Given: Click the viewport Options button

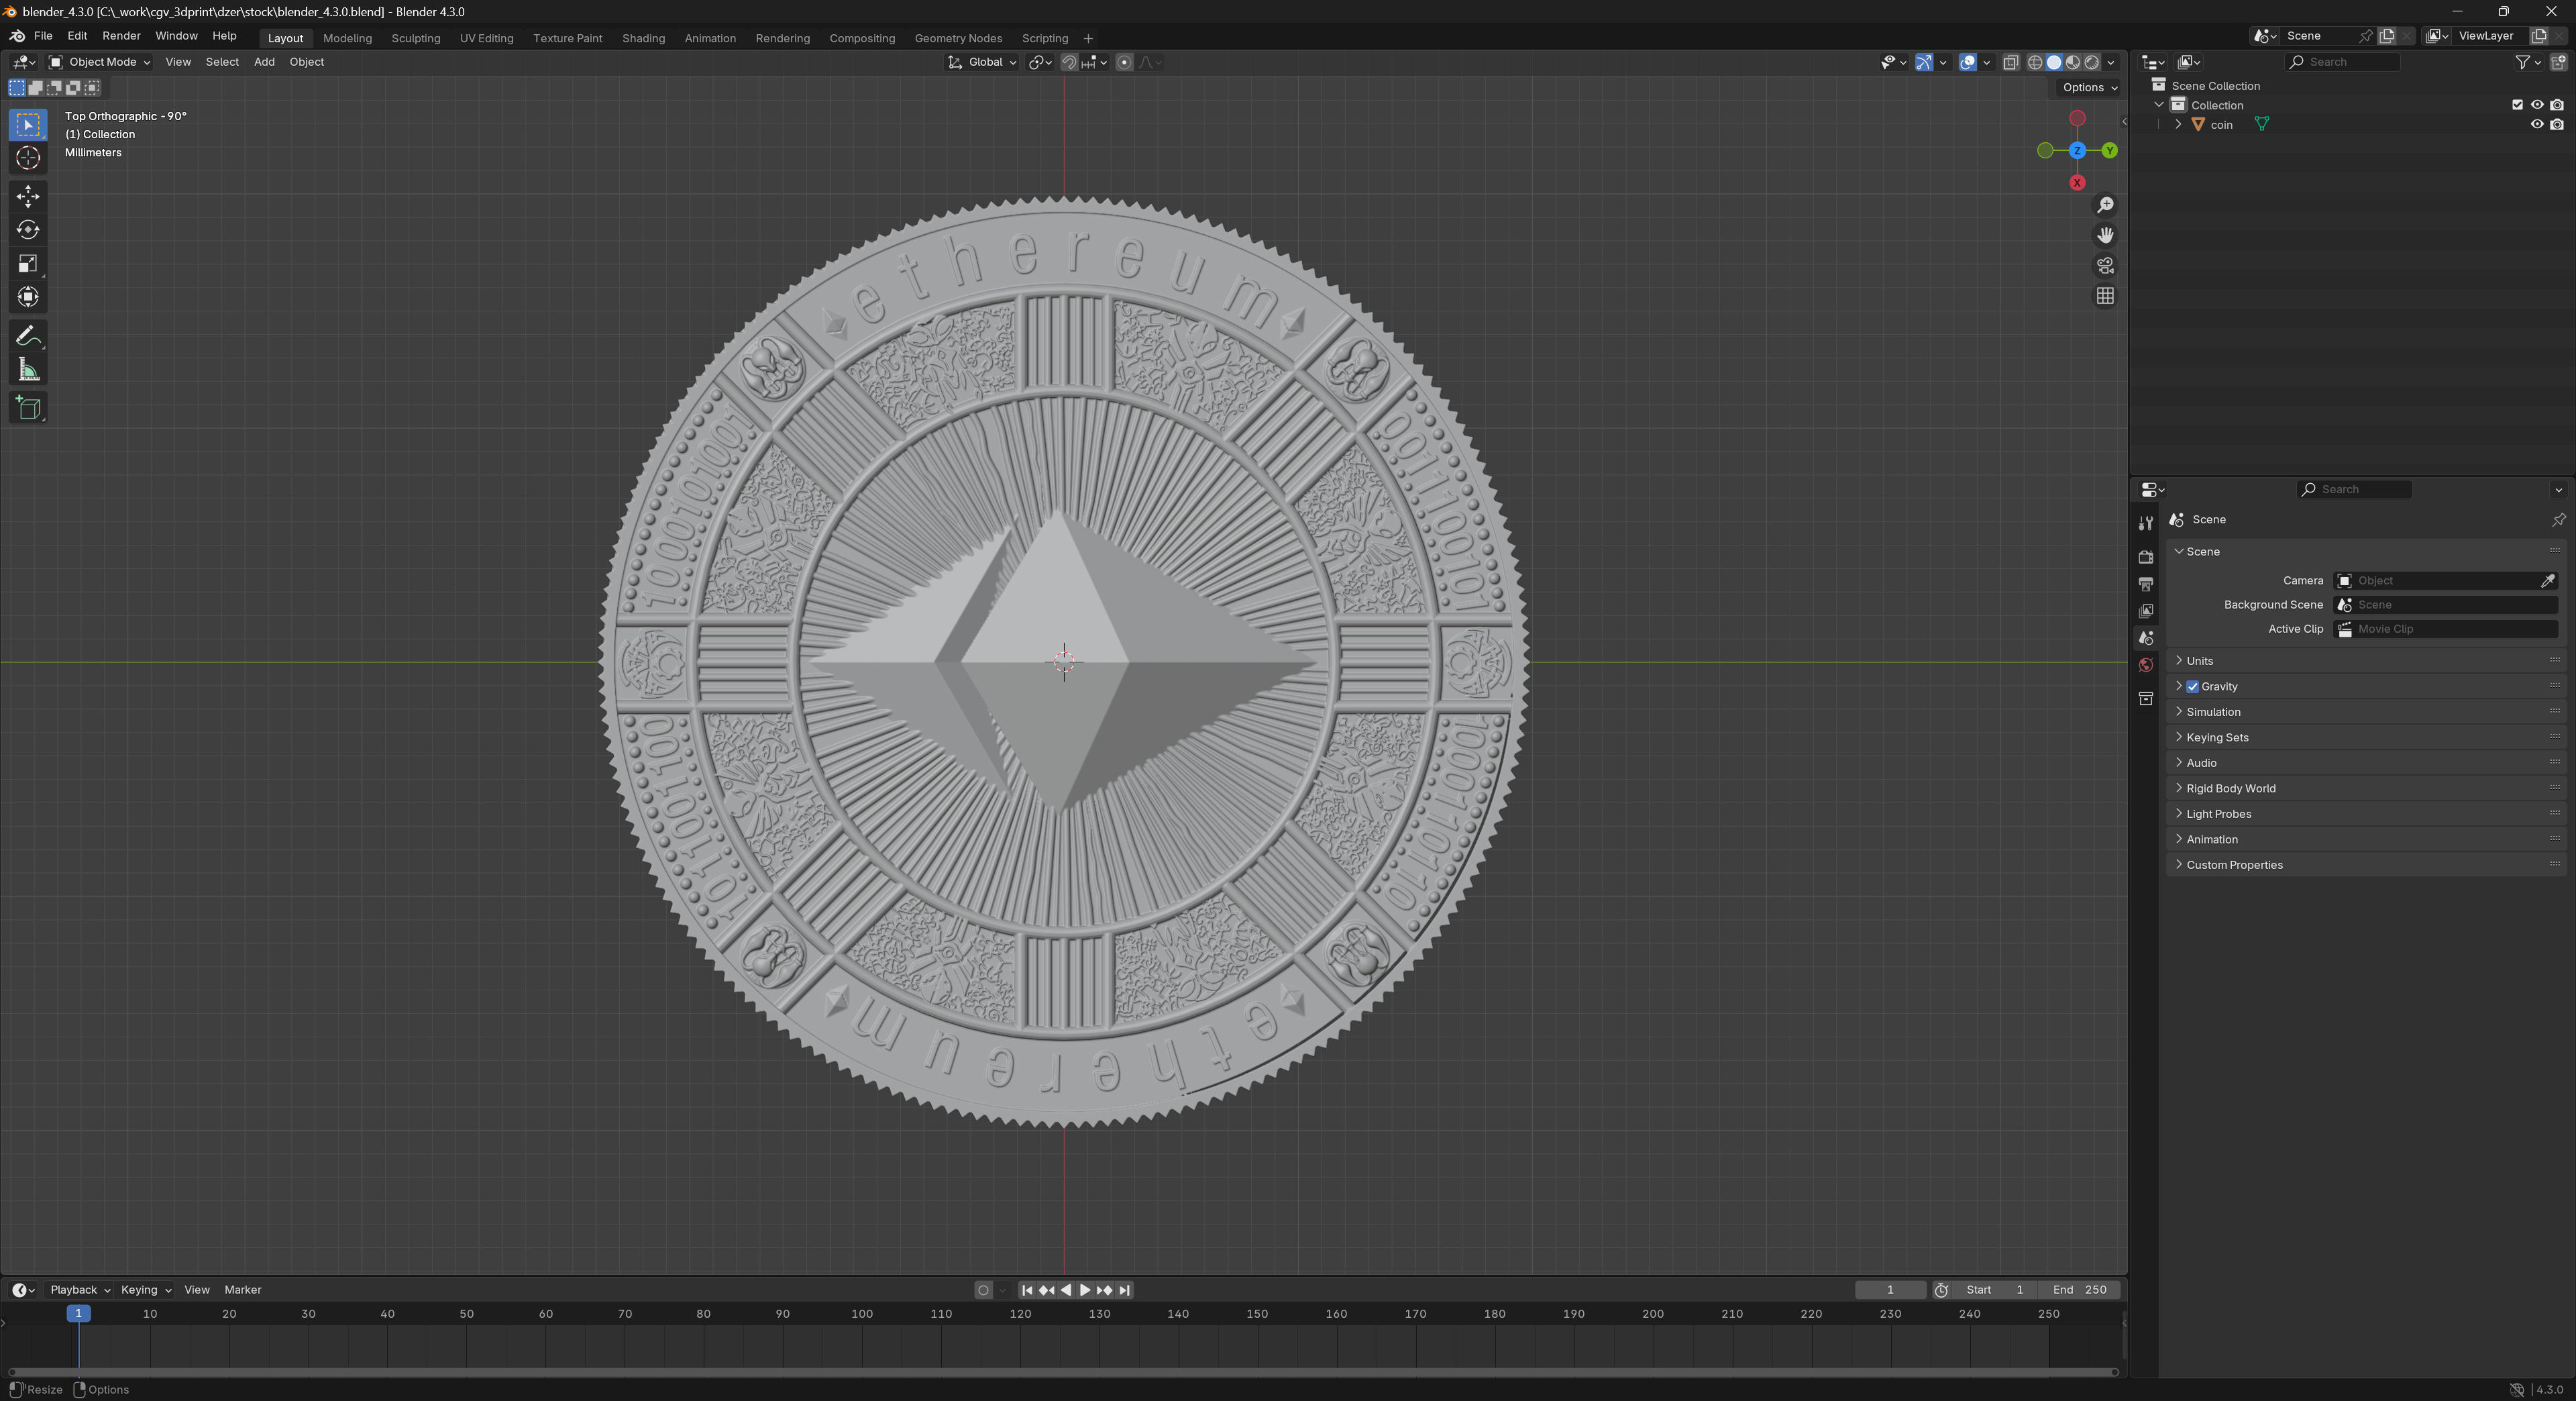Looking at the screenshot, I should pyautogui.click(x=2089, y=88).
